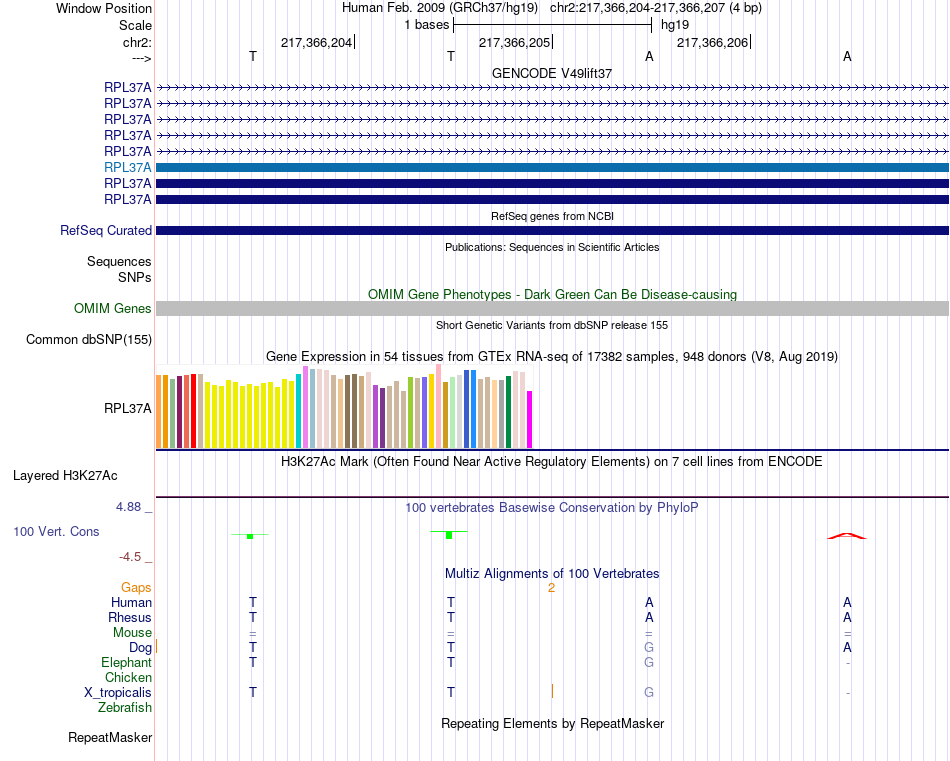The height and width of the screenshot is (761, 950).
Task: Click the Sequences track label
Action: (119, 261)
